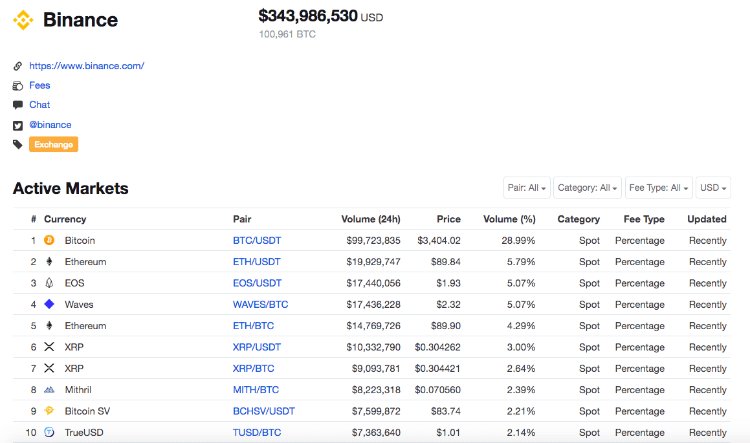Click the Mithril icon in row 8
This screenshot has width=750, height=443.
(49, 390)
